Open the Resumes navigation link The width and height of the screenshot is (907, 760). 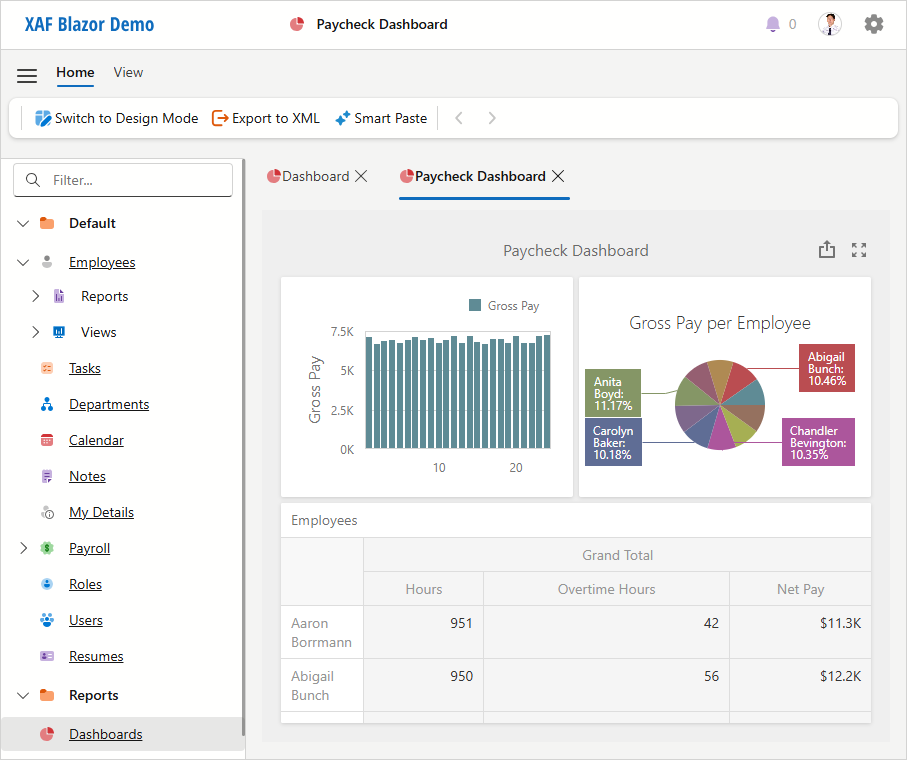96,656
